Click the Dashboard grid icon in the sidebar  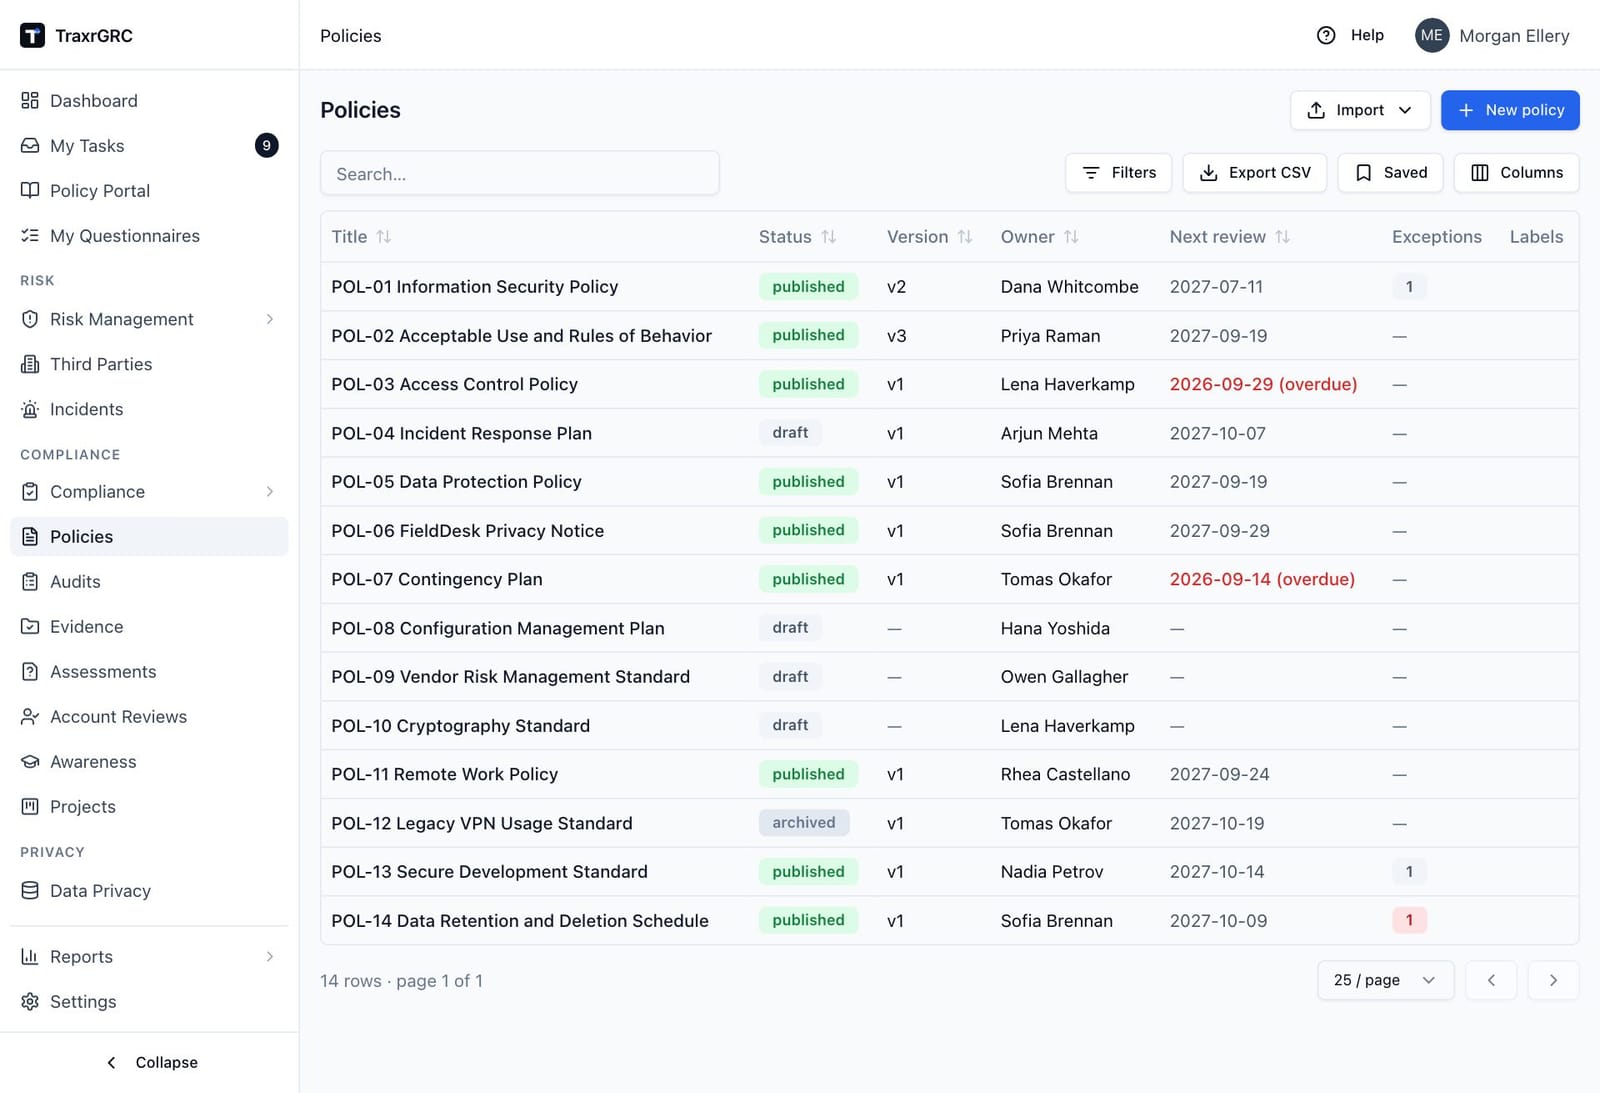(30, 100)
